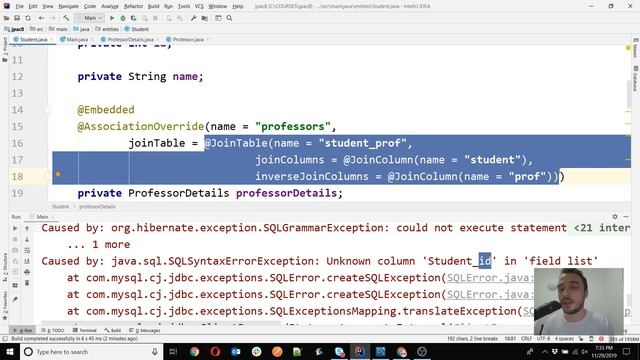Click the Stop icon in main toolbar

click(156, 18)
